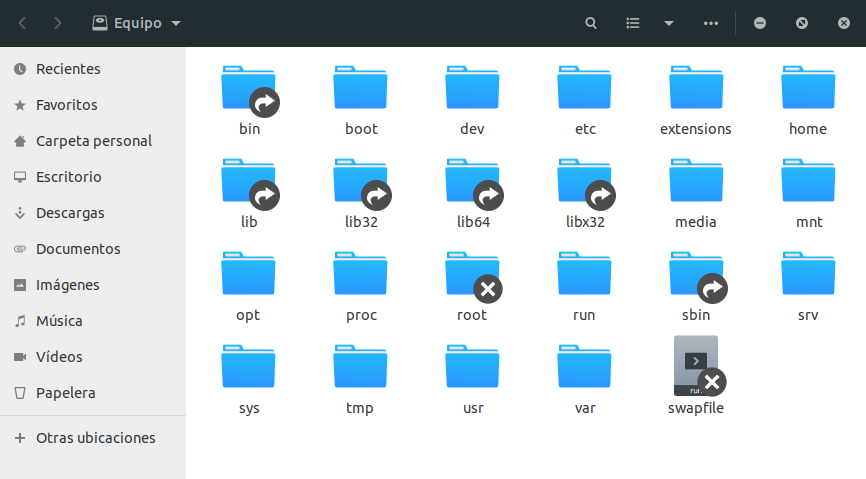The width and height of the screenshot is (866, 479).
Task: Select the etc folder
Action: click(x=585, y=89)
